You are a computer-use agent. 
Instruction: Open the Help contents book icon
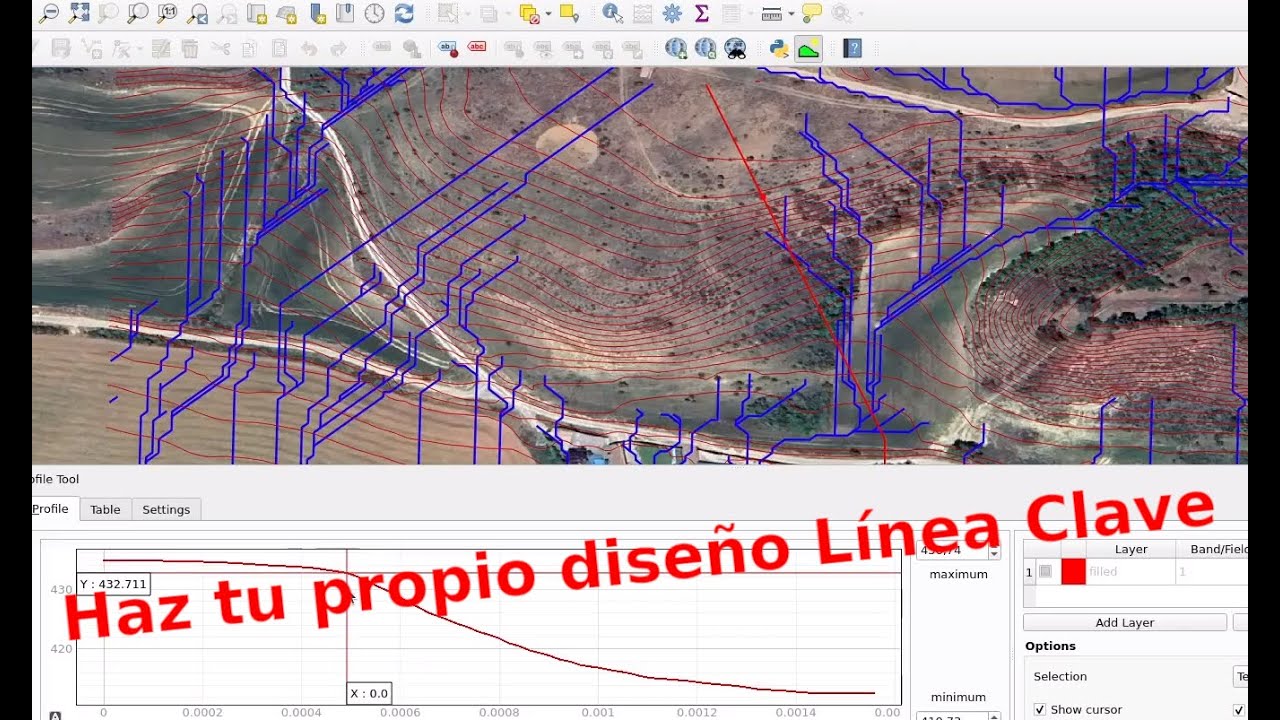point(852,48)
